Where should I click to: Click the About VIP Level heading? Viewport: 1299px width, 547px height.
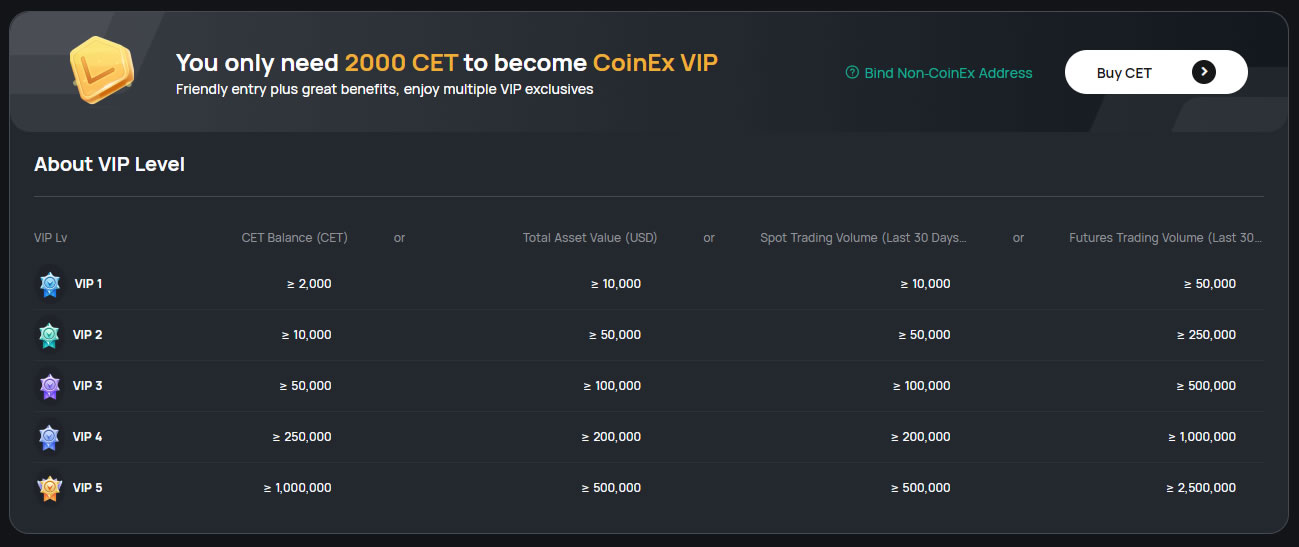point(109,164)
